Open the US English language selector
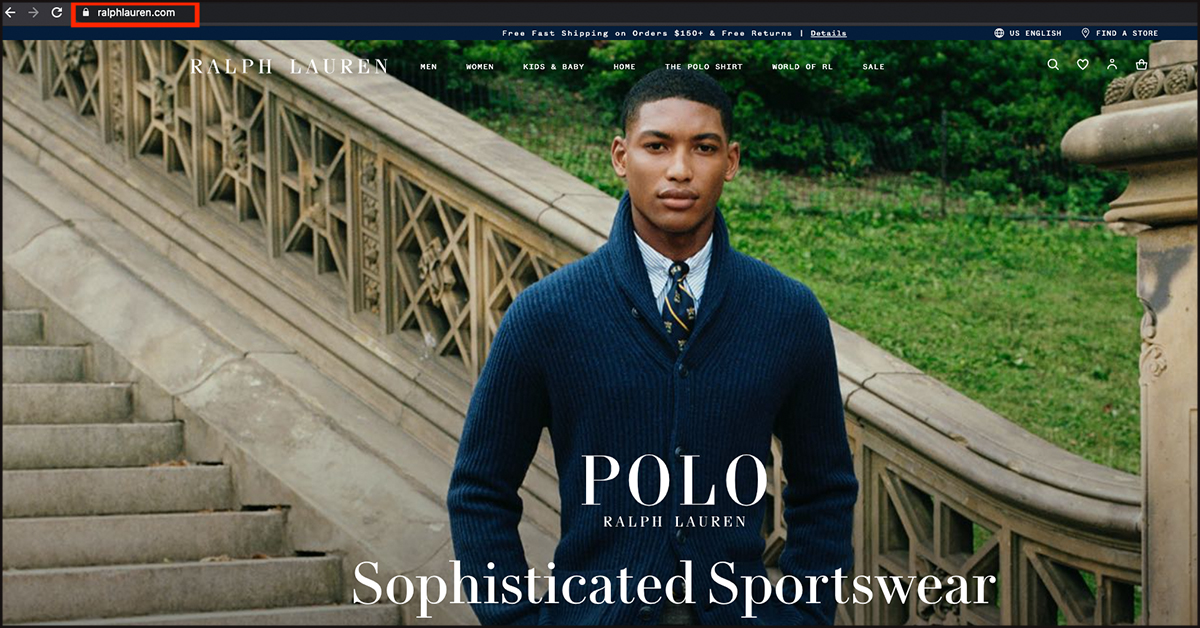The width and height of the screenshot is (1200, 628). pyautogui.click(x=1028, y=33)
